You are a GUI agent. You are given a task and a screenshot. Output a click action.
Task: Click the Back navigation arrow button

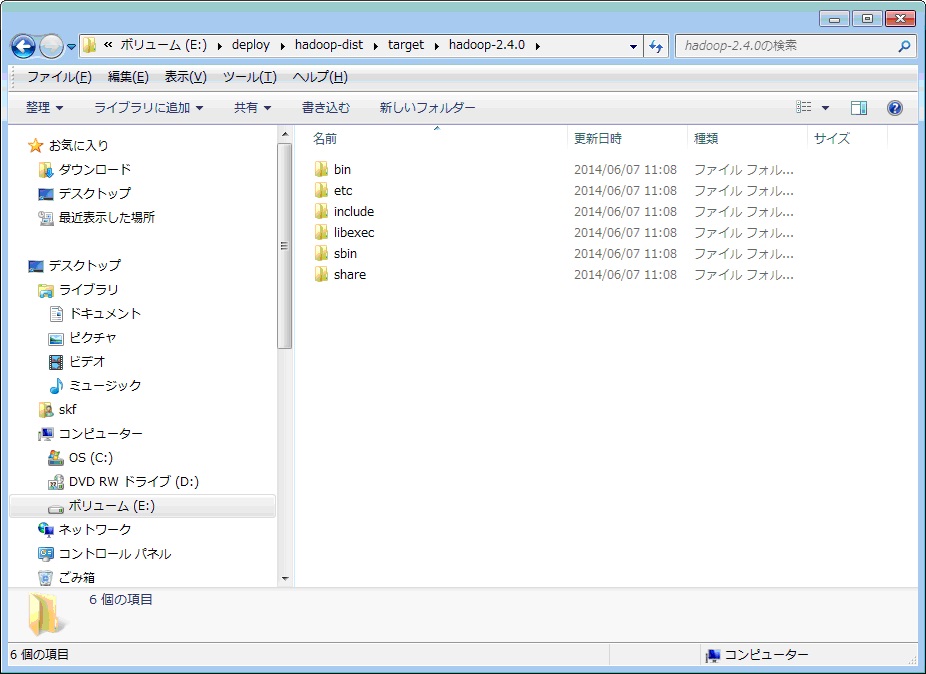(x=24, y=46)
